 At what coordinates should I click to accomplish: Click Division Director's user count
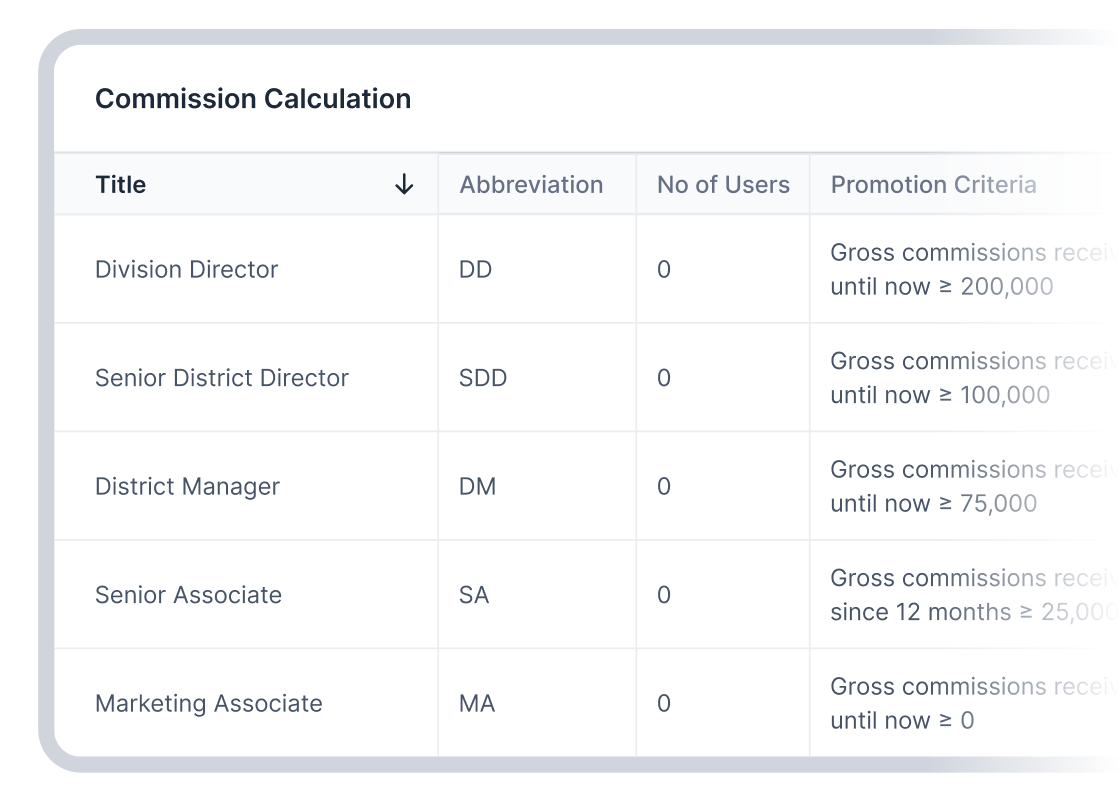663,270
